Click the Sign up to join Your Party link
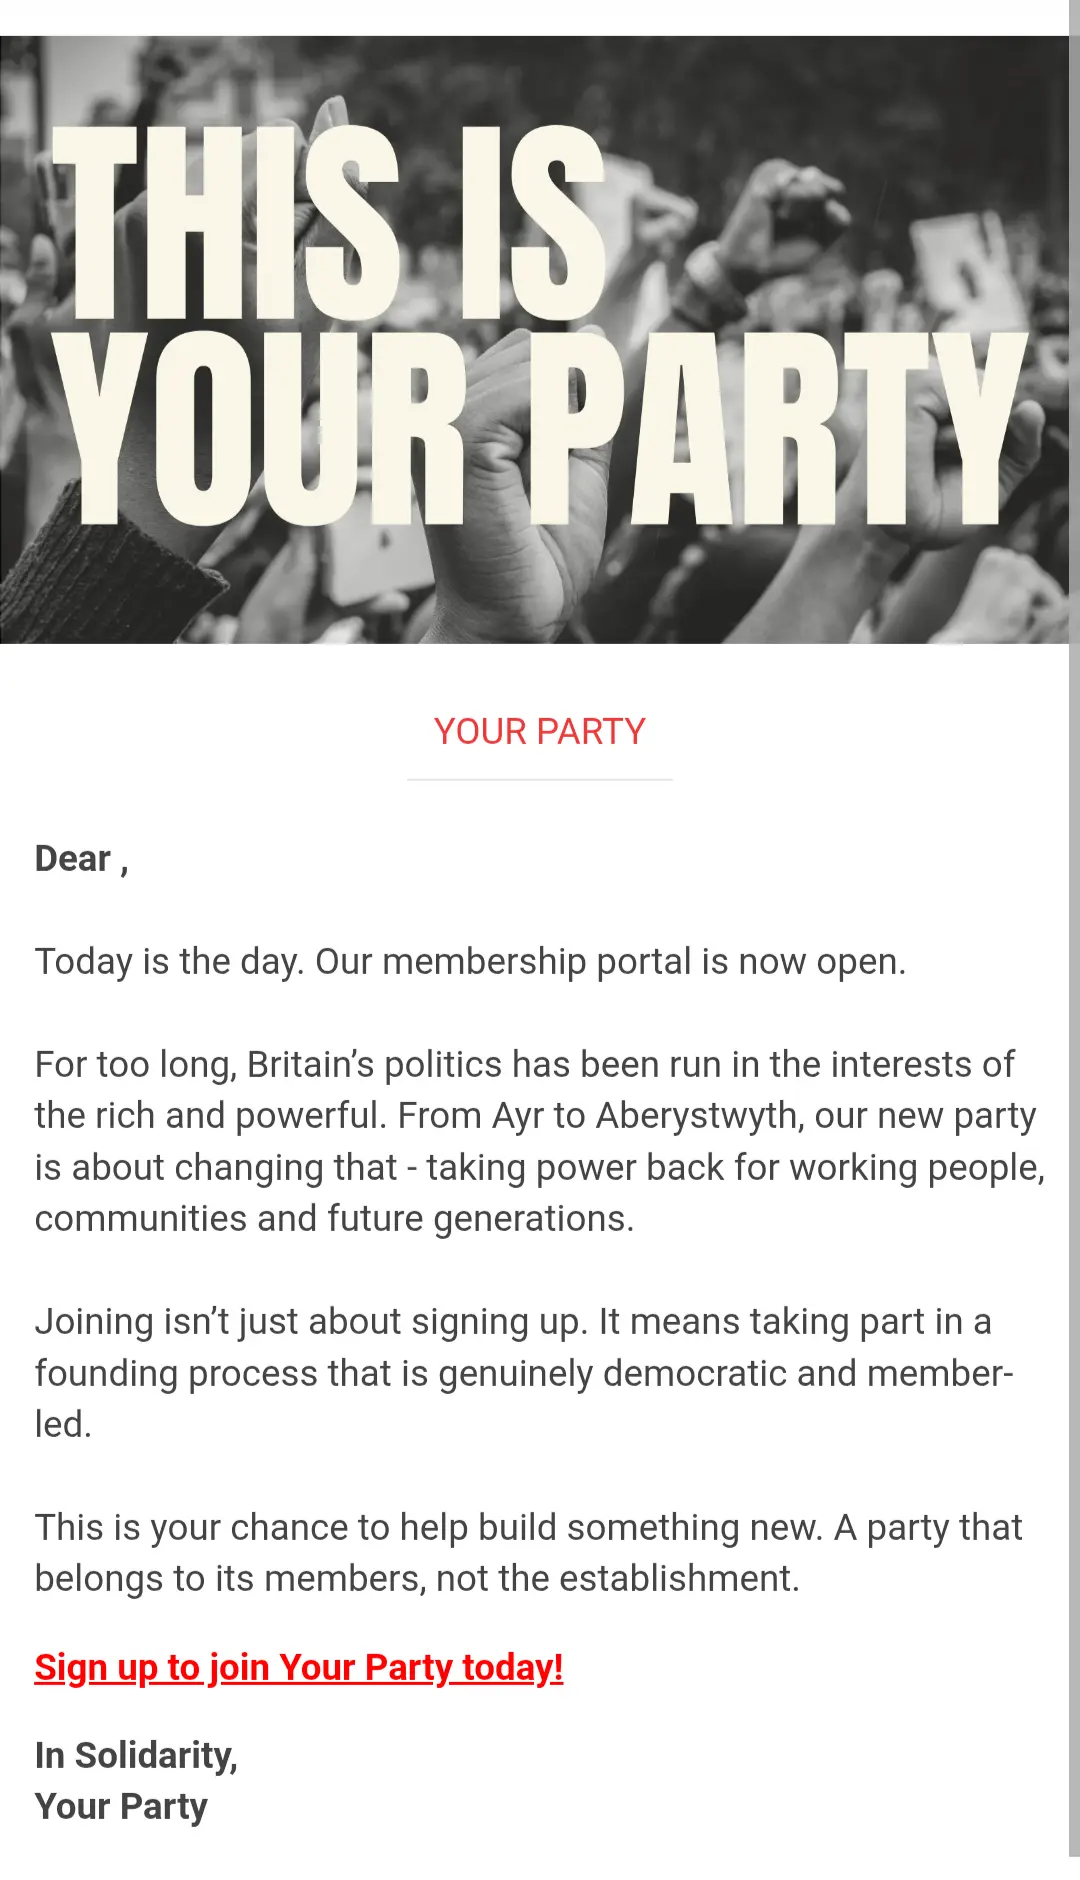This screenshot has width=1080, height=1880. [x=298, y=1667]
